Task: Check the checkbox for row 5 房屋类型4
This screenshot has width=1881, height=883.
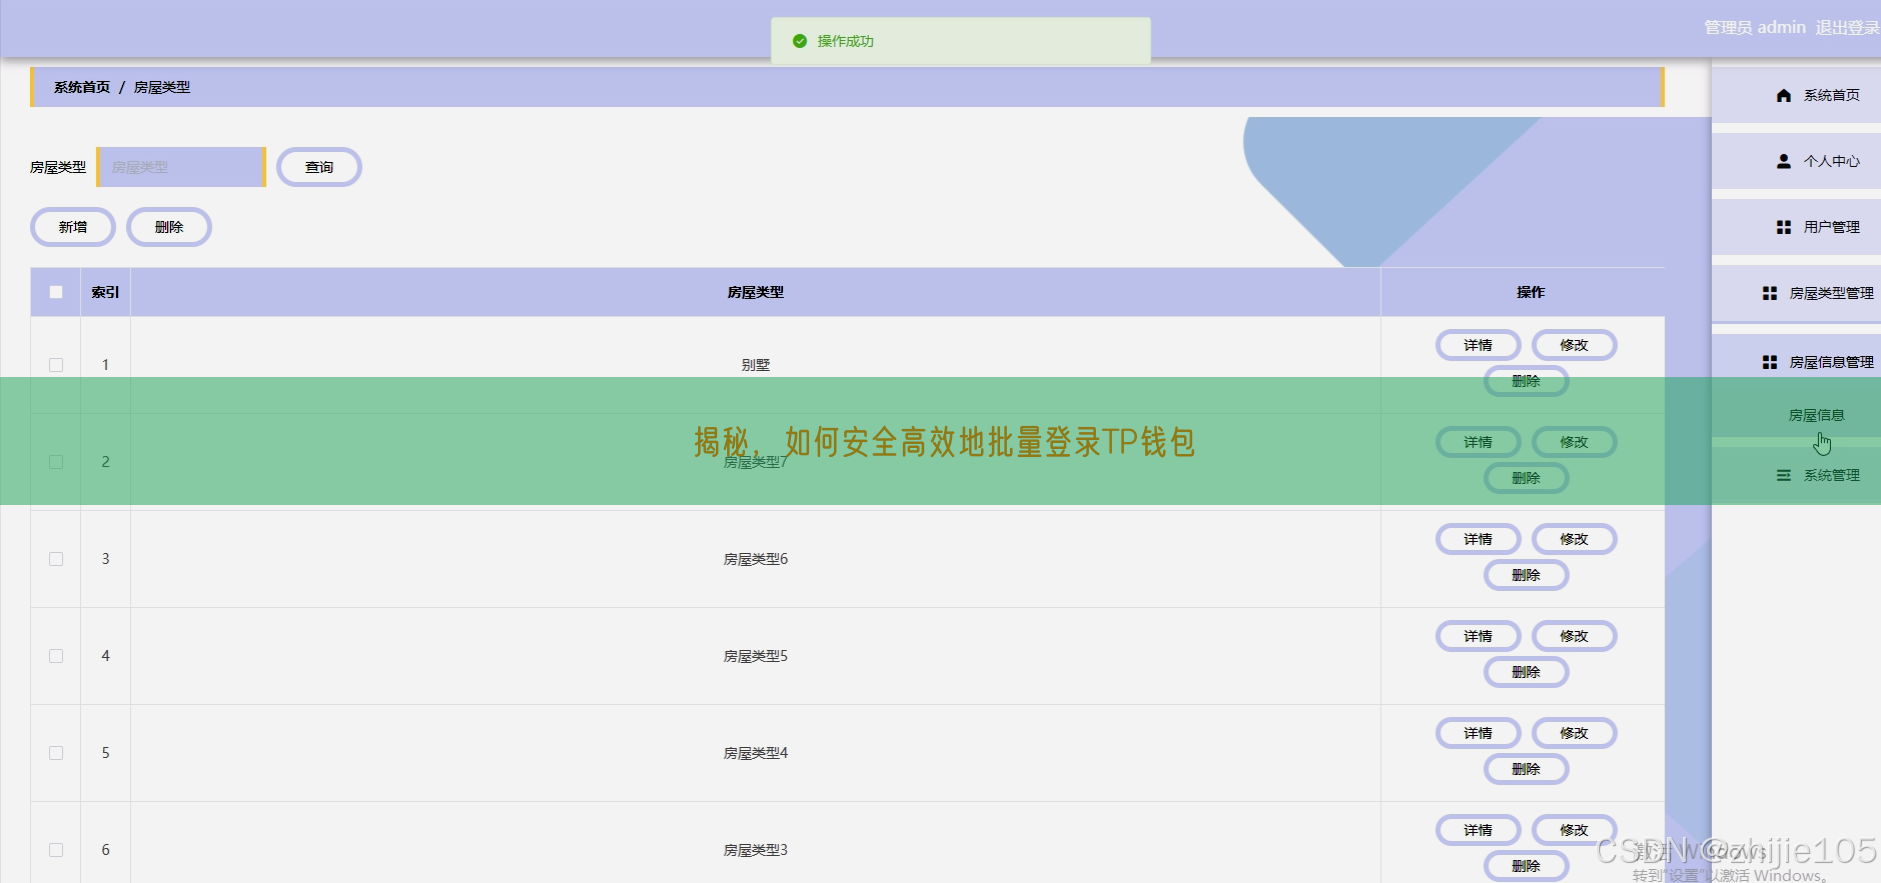Action: point(56,753)
